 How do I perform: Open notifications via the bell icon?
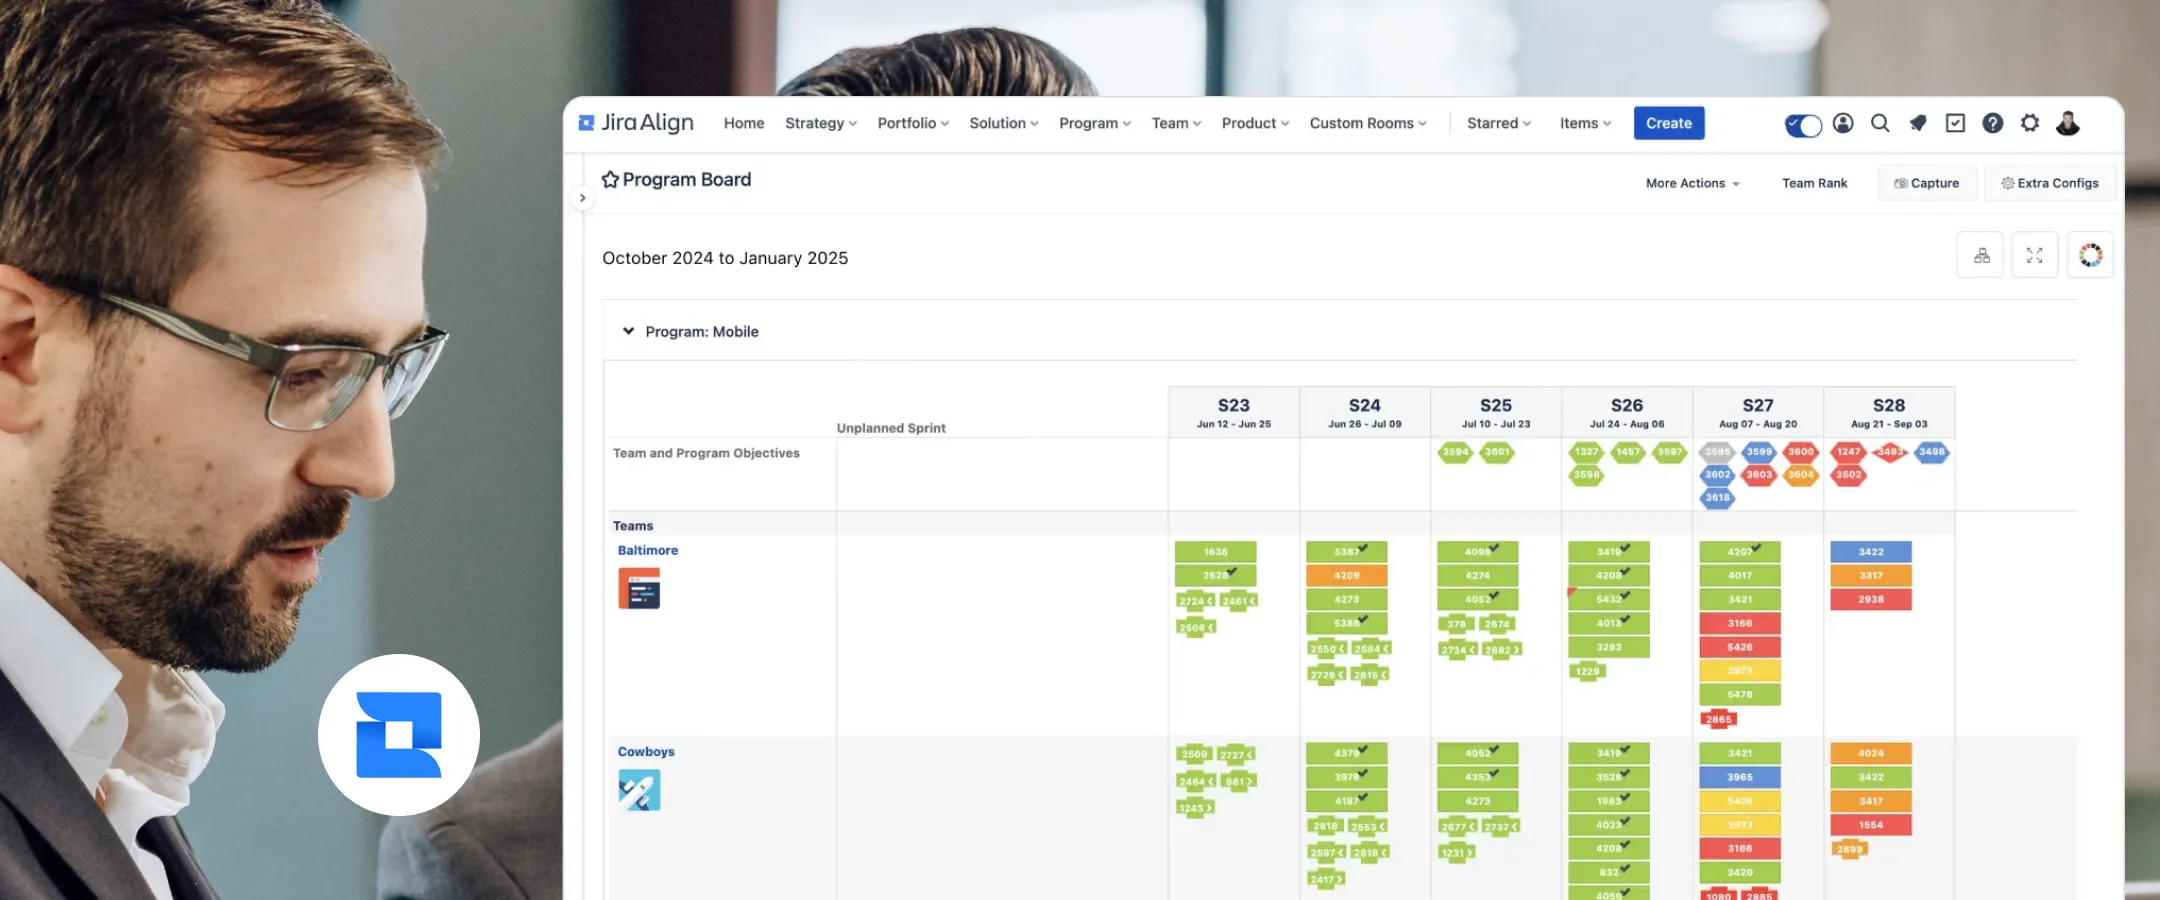tap(1917, 123)
